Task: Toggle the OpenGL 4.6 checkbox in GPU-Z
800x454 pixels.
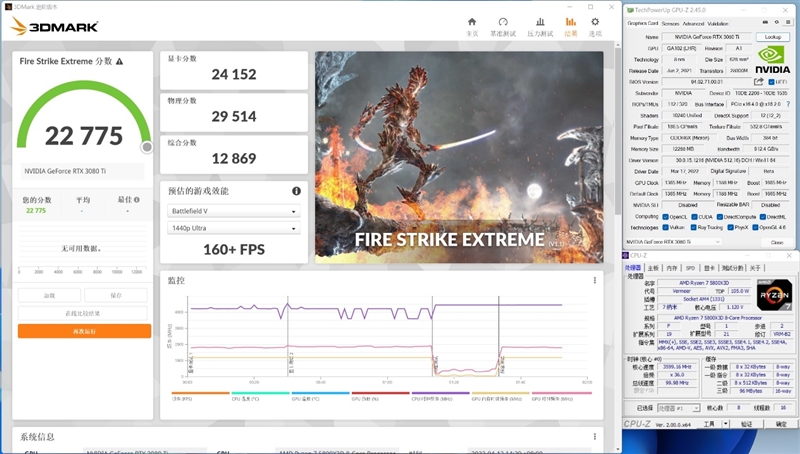Action: coord(755,228)
